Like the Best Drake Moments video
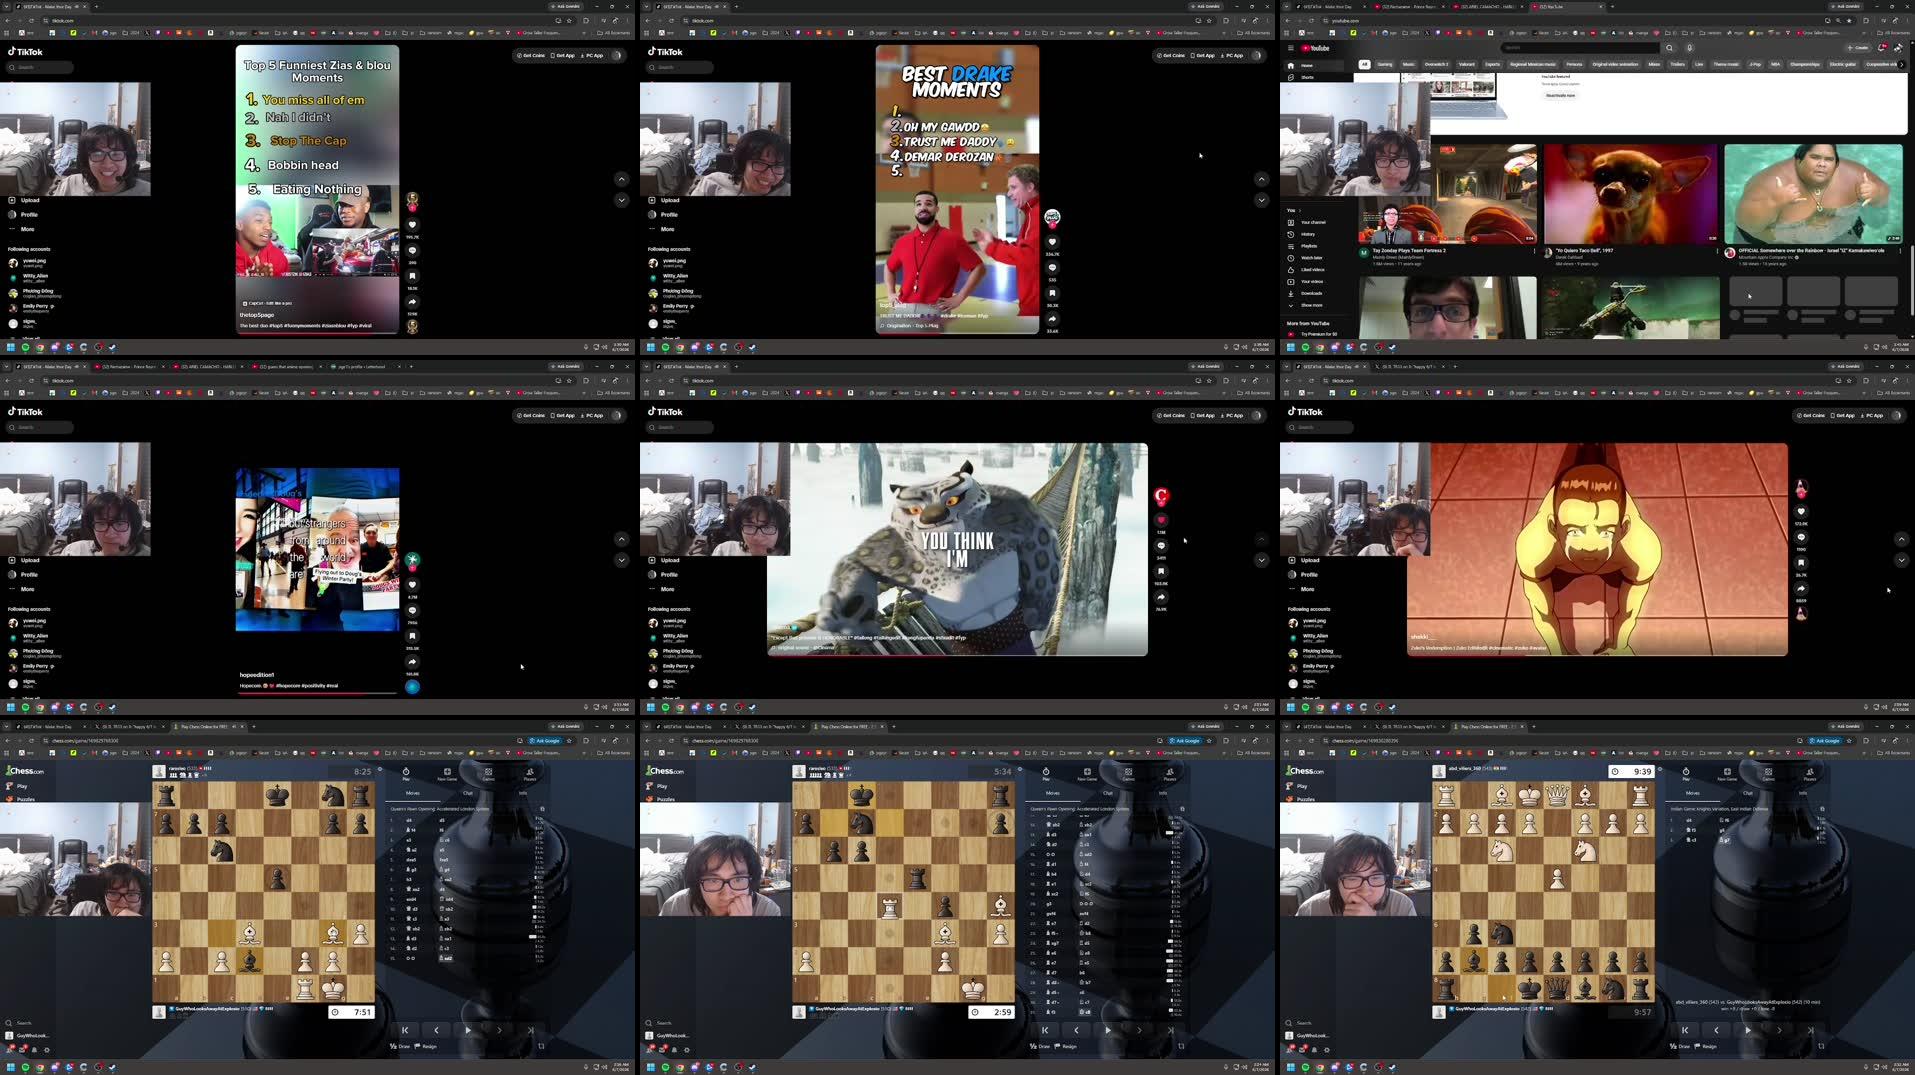Viewport: 1915px width, 1075px height. [x=1052, y=242]
